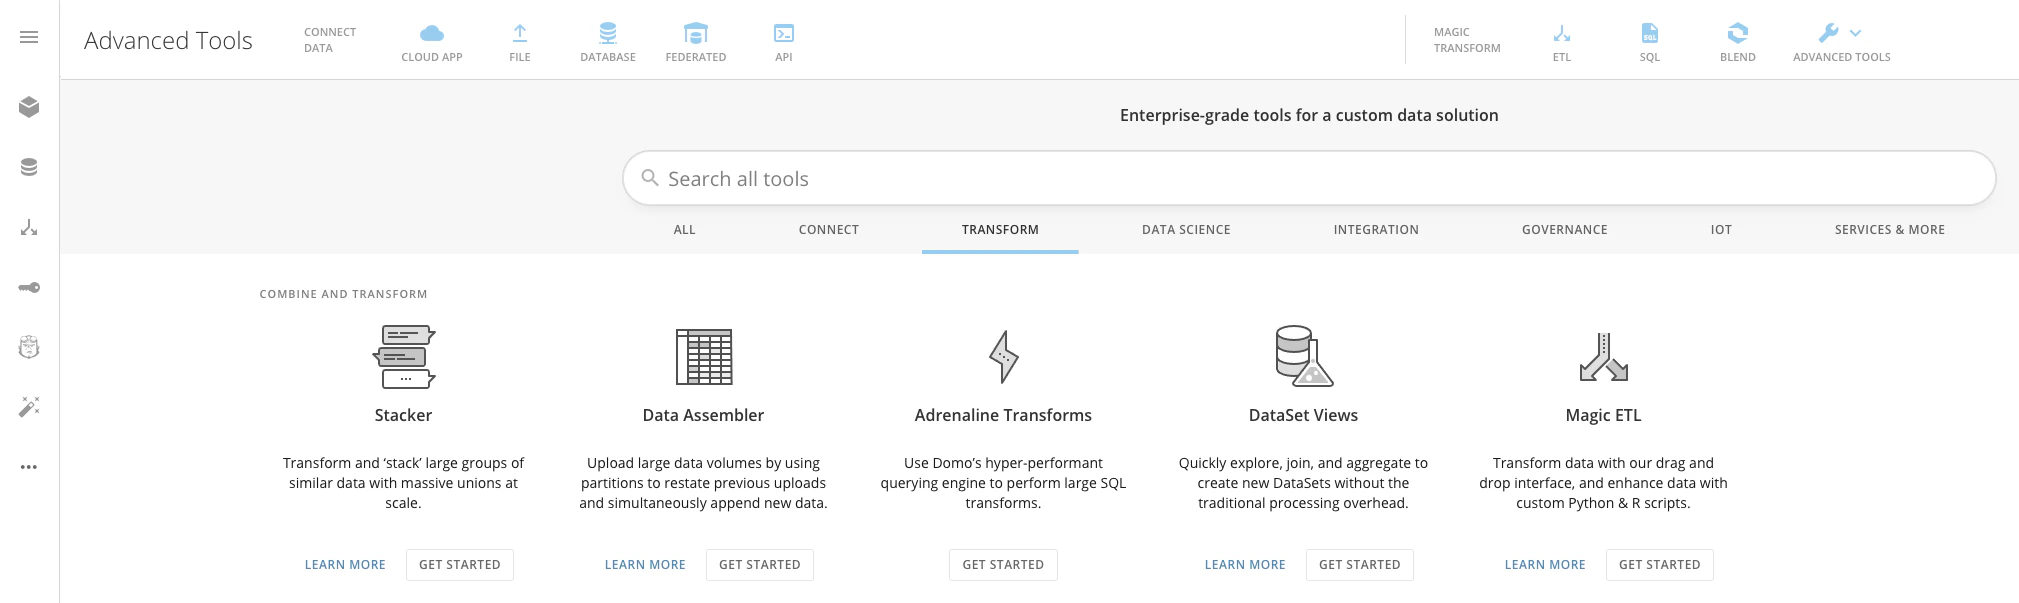This screenshot has width=2019, height=603.
Task: Focus the Search all tools field
Action: click(x=1309, y=178)
